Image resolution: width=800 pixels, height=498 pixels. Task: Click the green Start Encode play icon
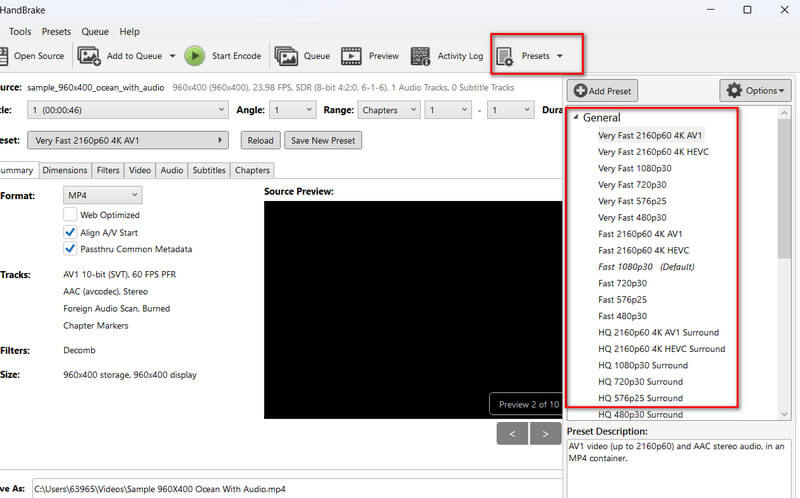click(x=194, y=56)
